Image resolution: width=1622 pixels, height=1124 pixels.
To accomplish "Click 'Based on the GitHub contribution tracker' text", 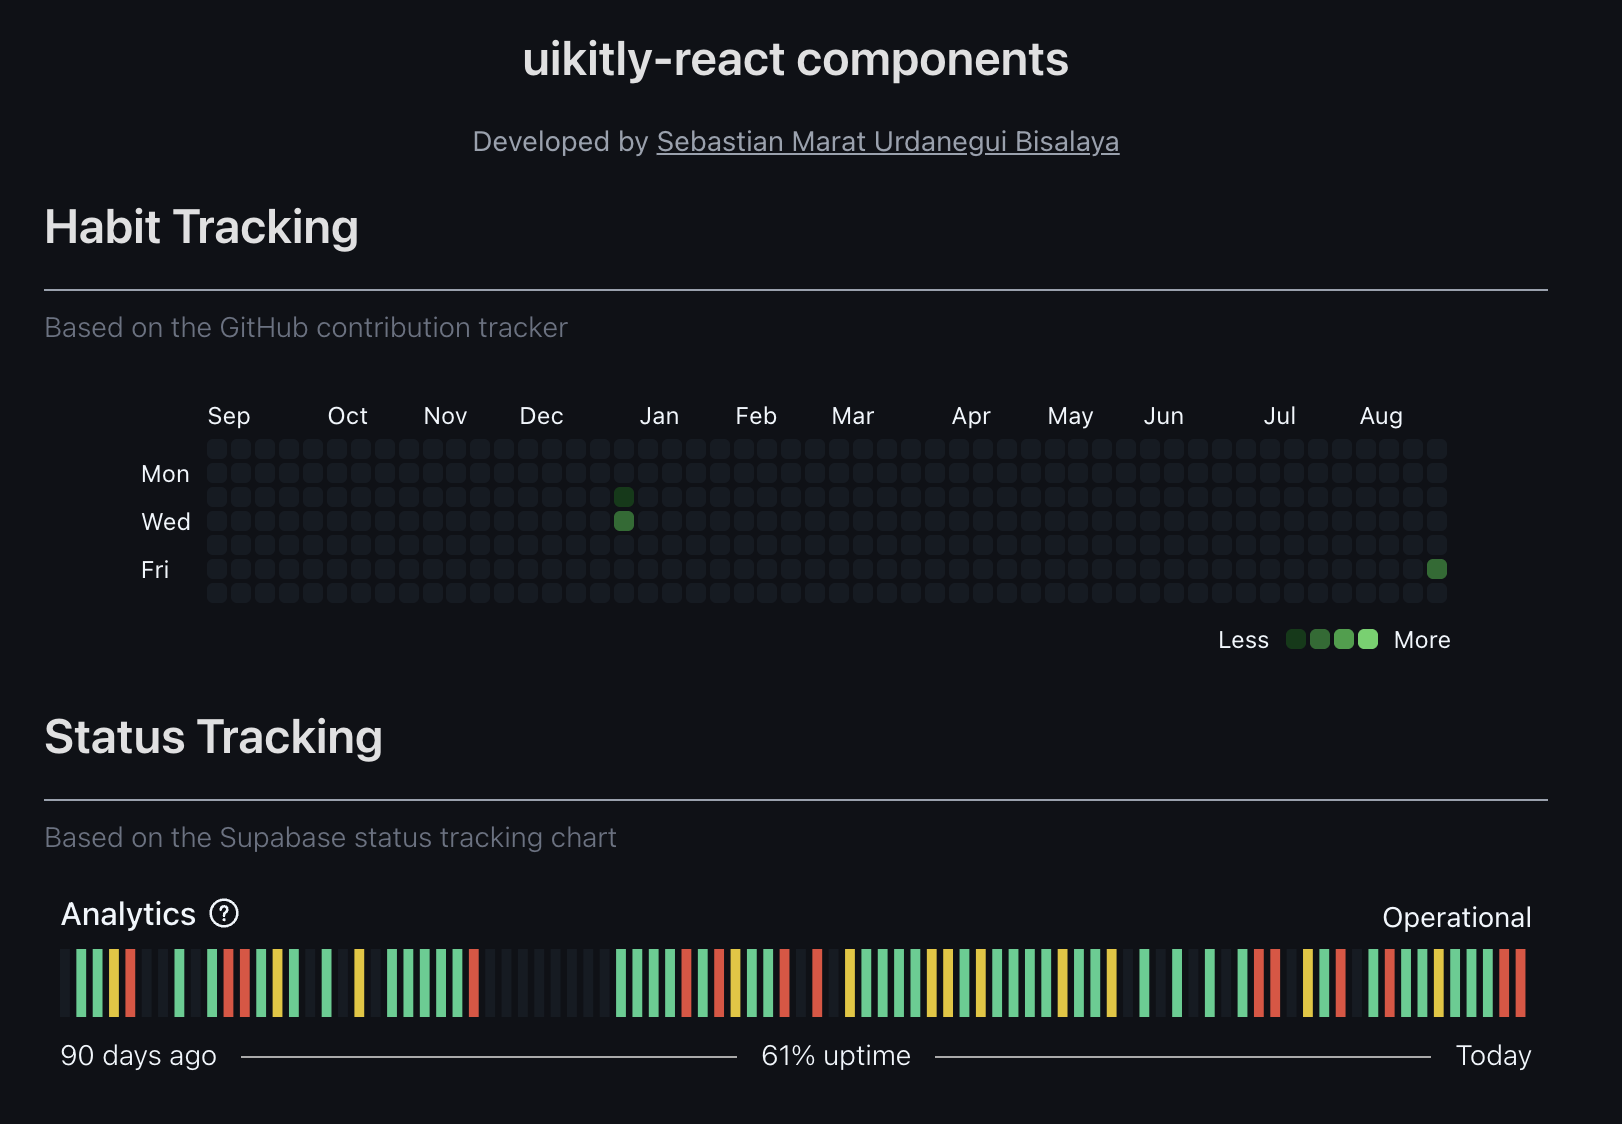I will tap(306, 328).
